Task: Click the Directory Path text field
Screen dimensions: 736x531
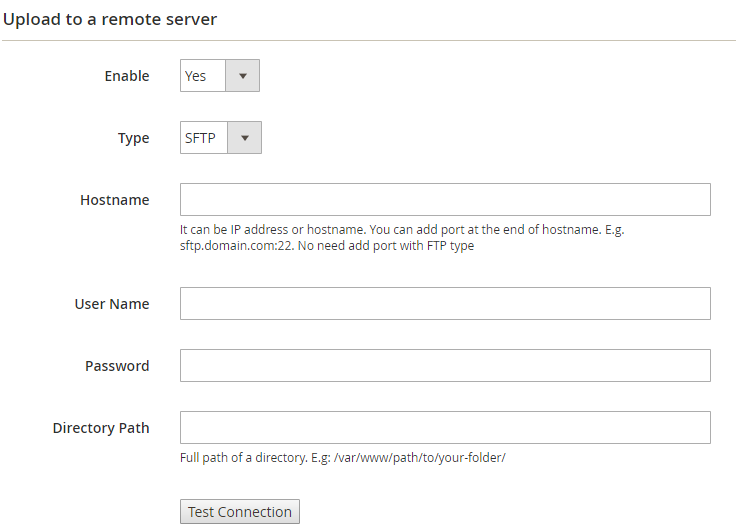Action: (445, 428)
